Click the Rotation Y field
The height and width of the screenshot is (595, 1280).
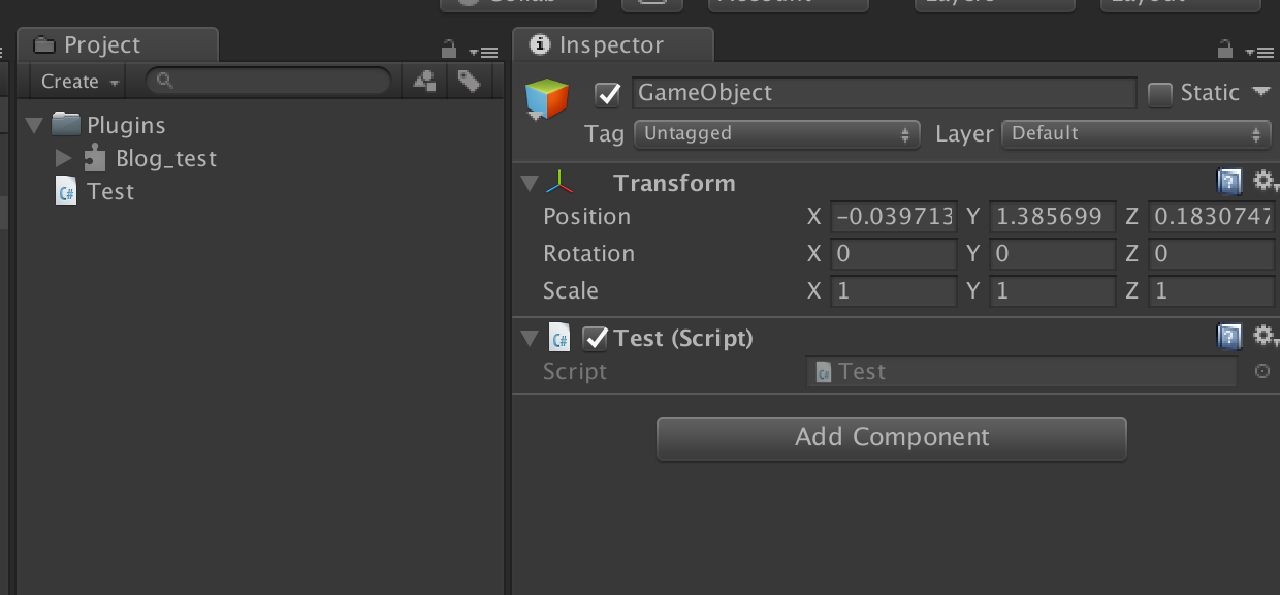click(x=1053, y=254)
